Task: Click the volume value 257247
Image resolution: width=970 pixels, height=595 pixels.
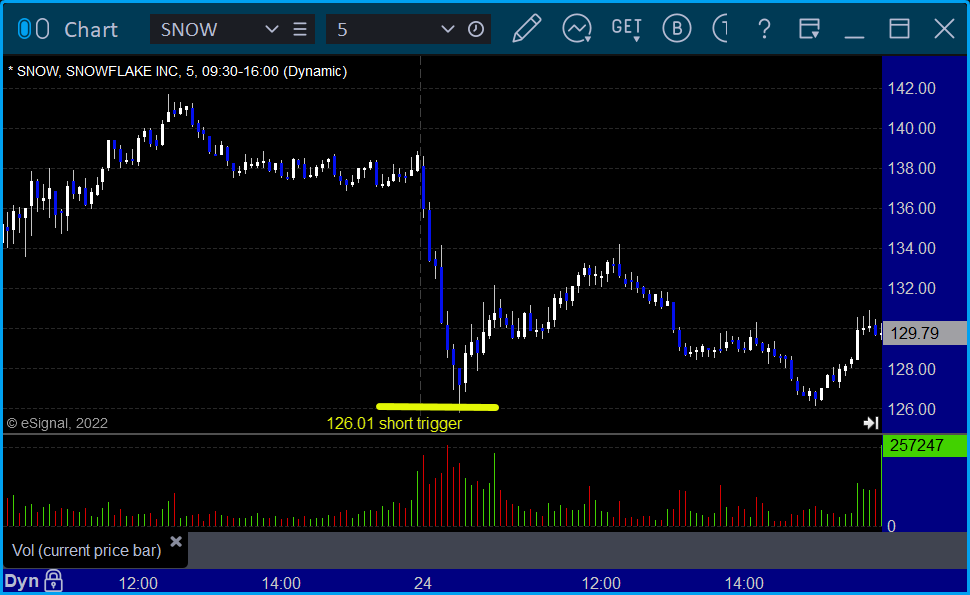Action: tap(925, 445)
